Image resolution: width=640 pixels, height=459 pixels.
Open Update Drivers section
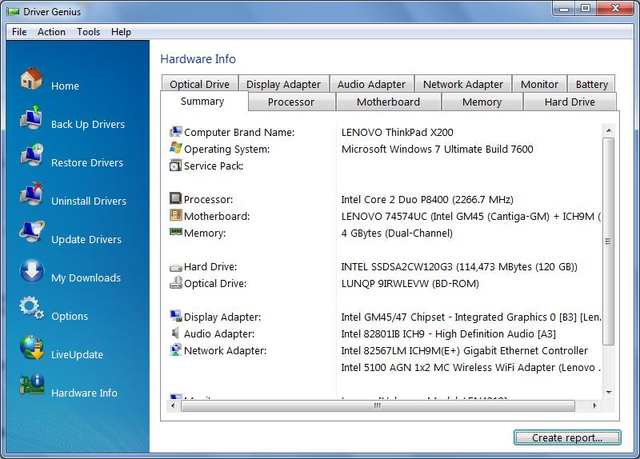86,239
